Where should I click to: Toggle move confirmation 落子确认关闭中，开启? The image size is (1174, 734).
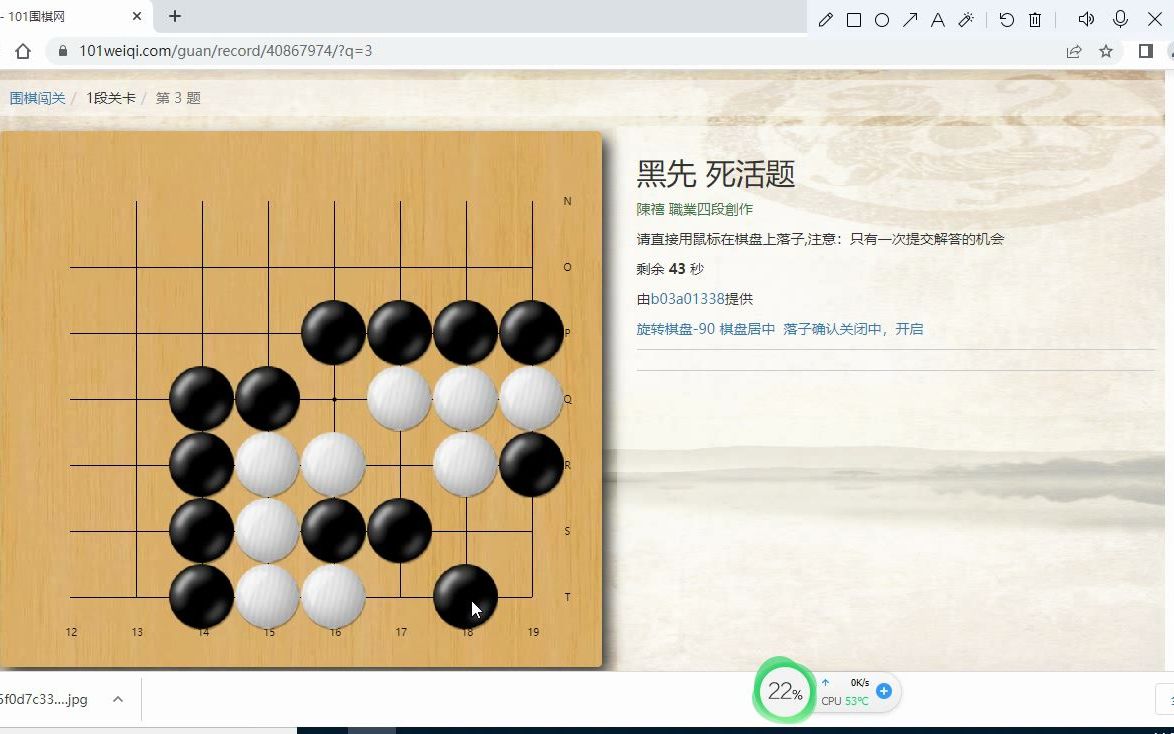click(x=853, y=329)
